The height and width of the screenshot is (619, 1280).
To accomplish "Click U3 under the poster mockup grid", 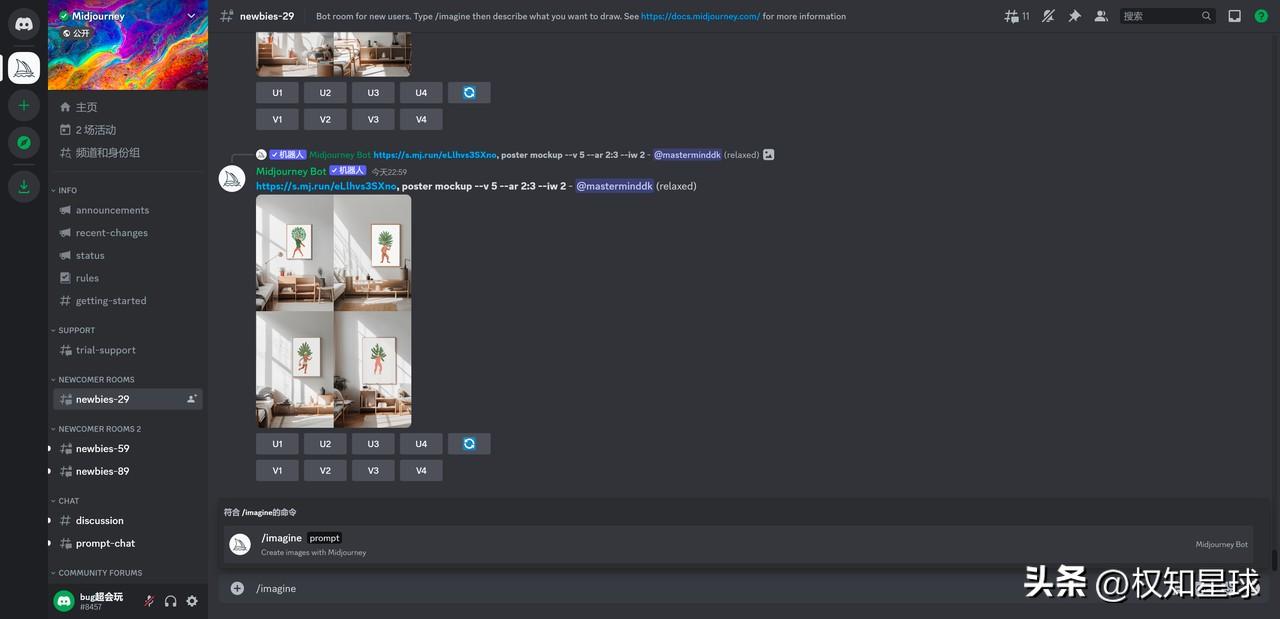I will [x=373, y=443].
